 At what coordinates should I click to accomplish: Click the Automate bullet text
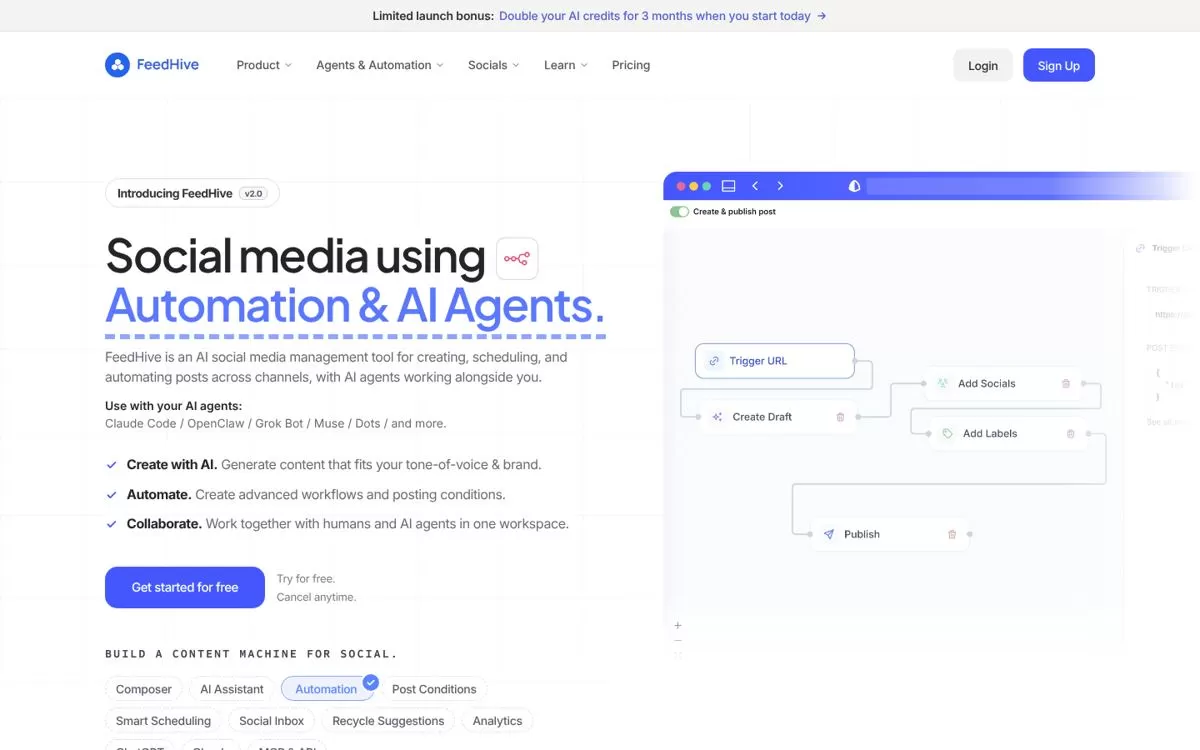pos(316,494)
